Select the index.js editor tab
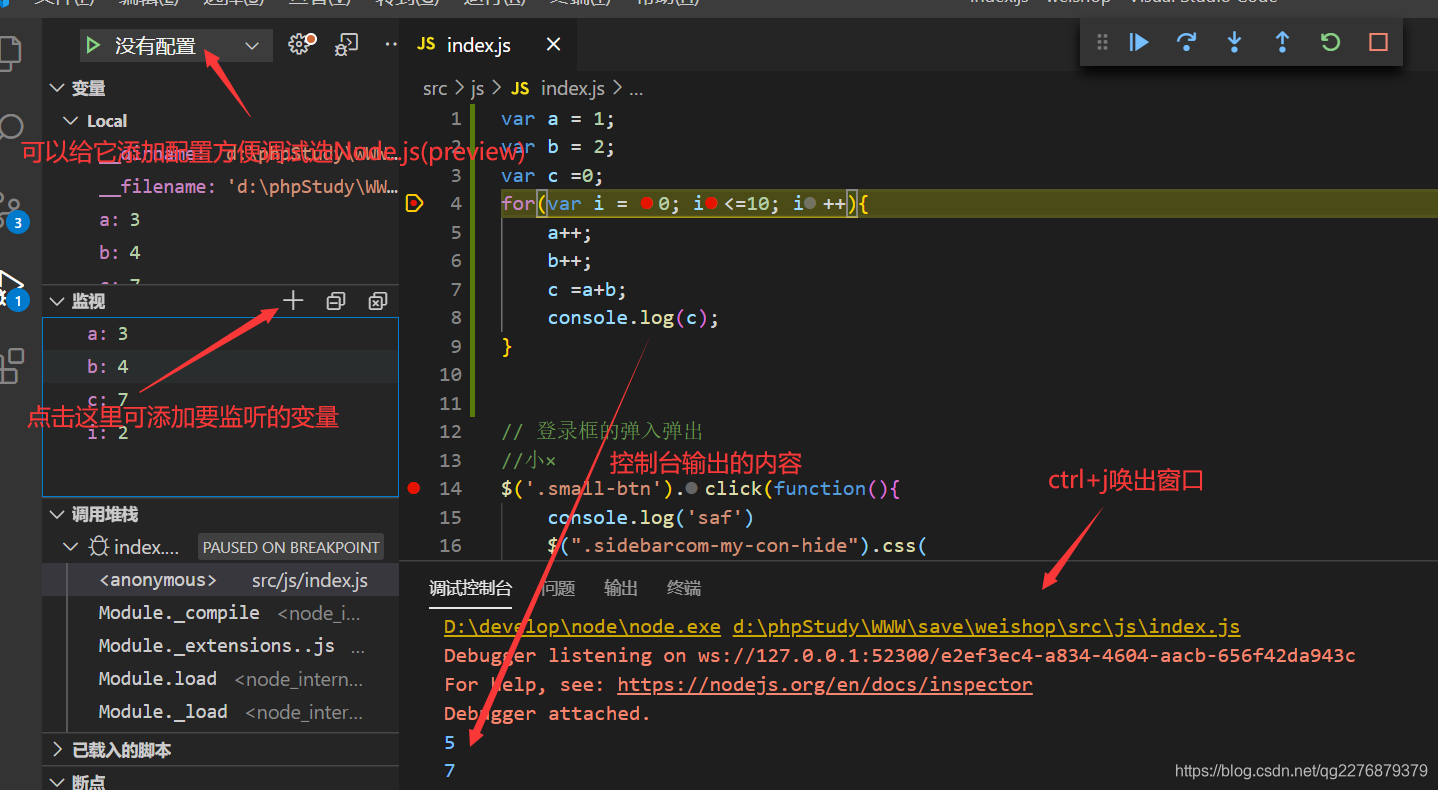 click(x=489, y=45)
